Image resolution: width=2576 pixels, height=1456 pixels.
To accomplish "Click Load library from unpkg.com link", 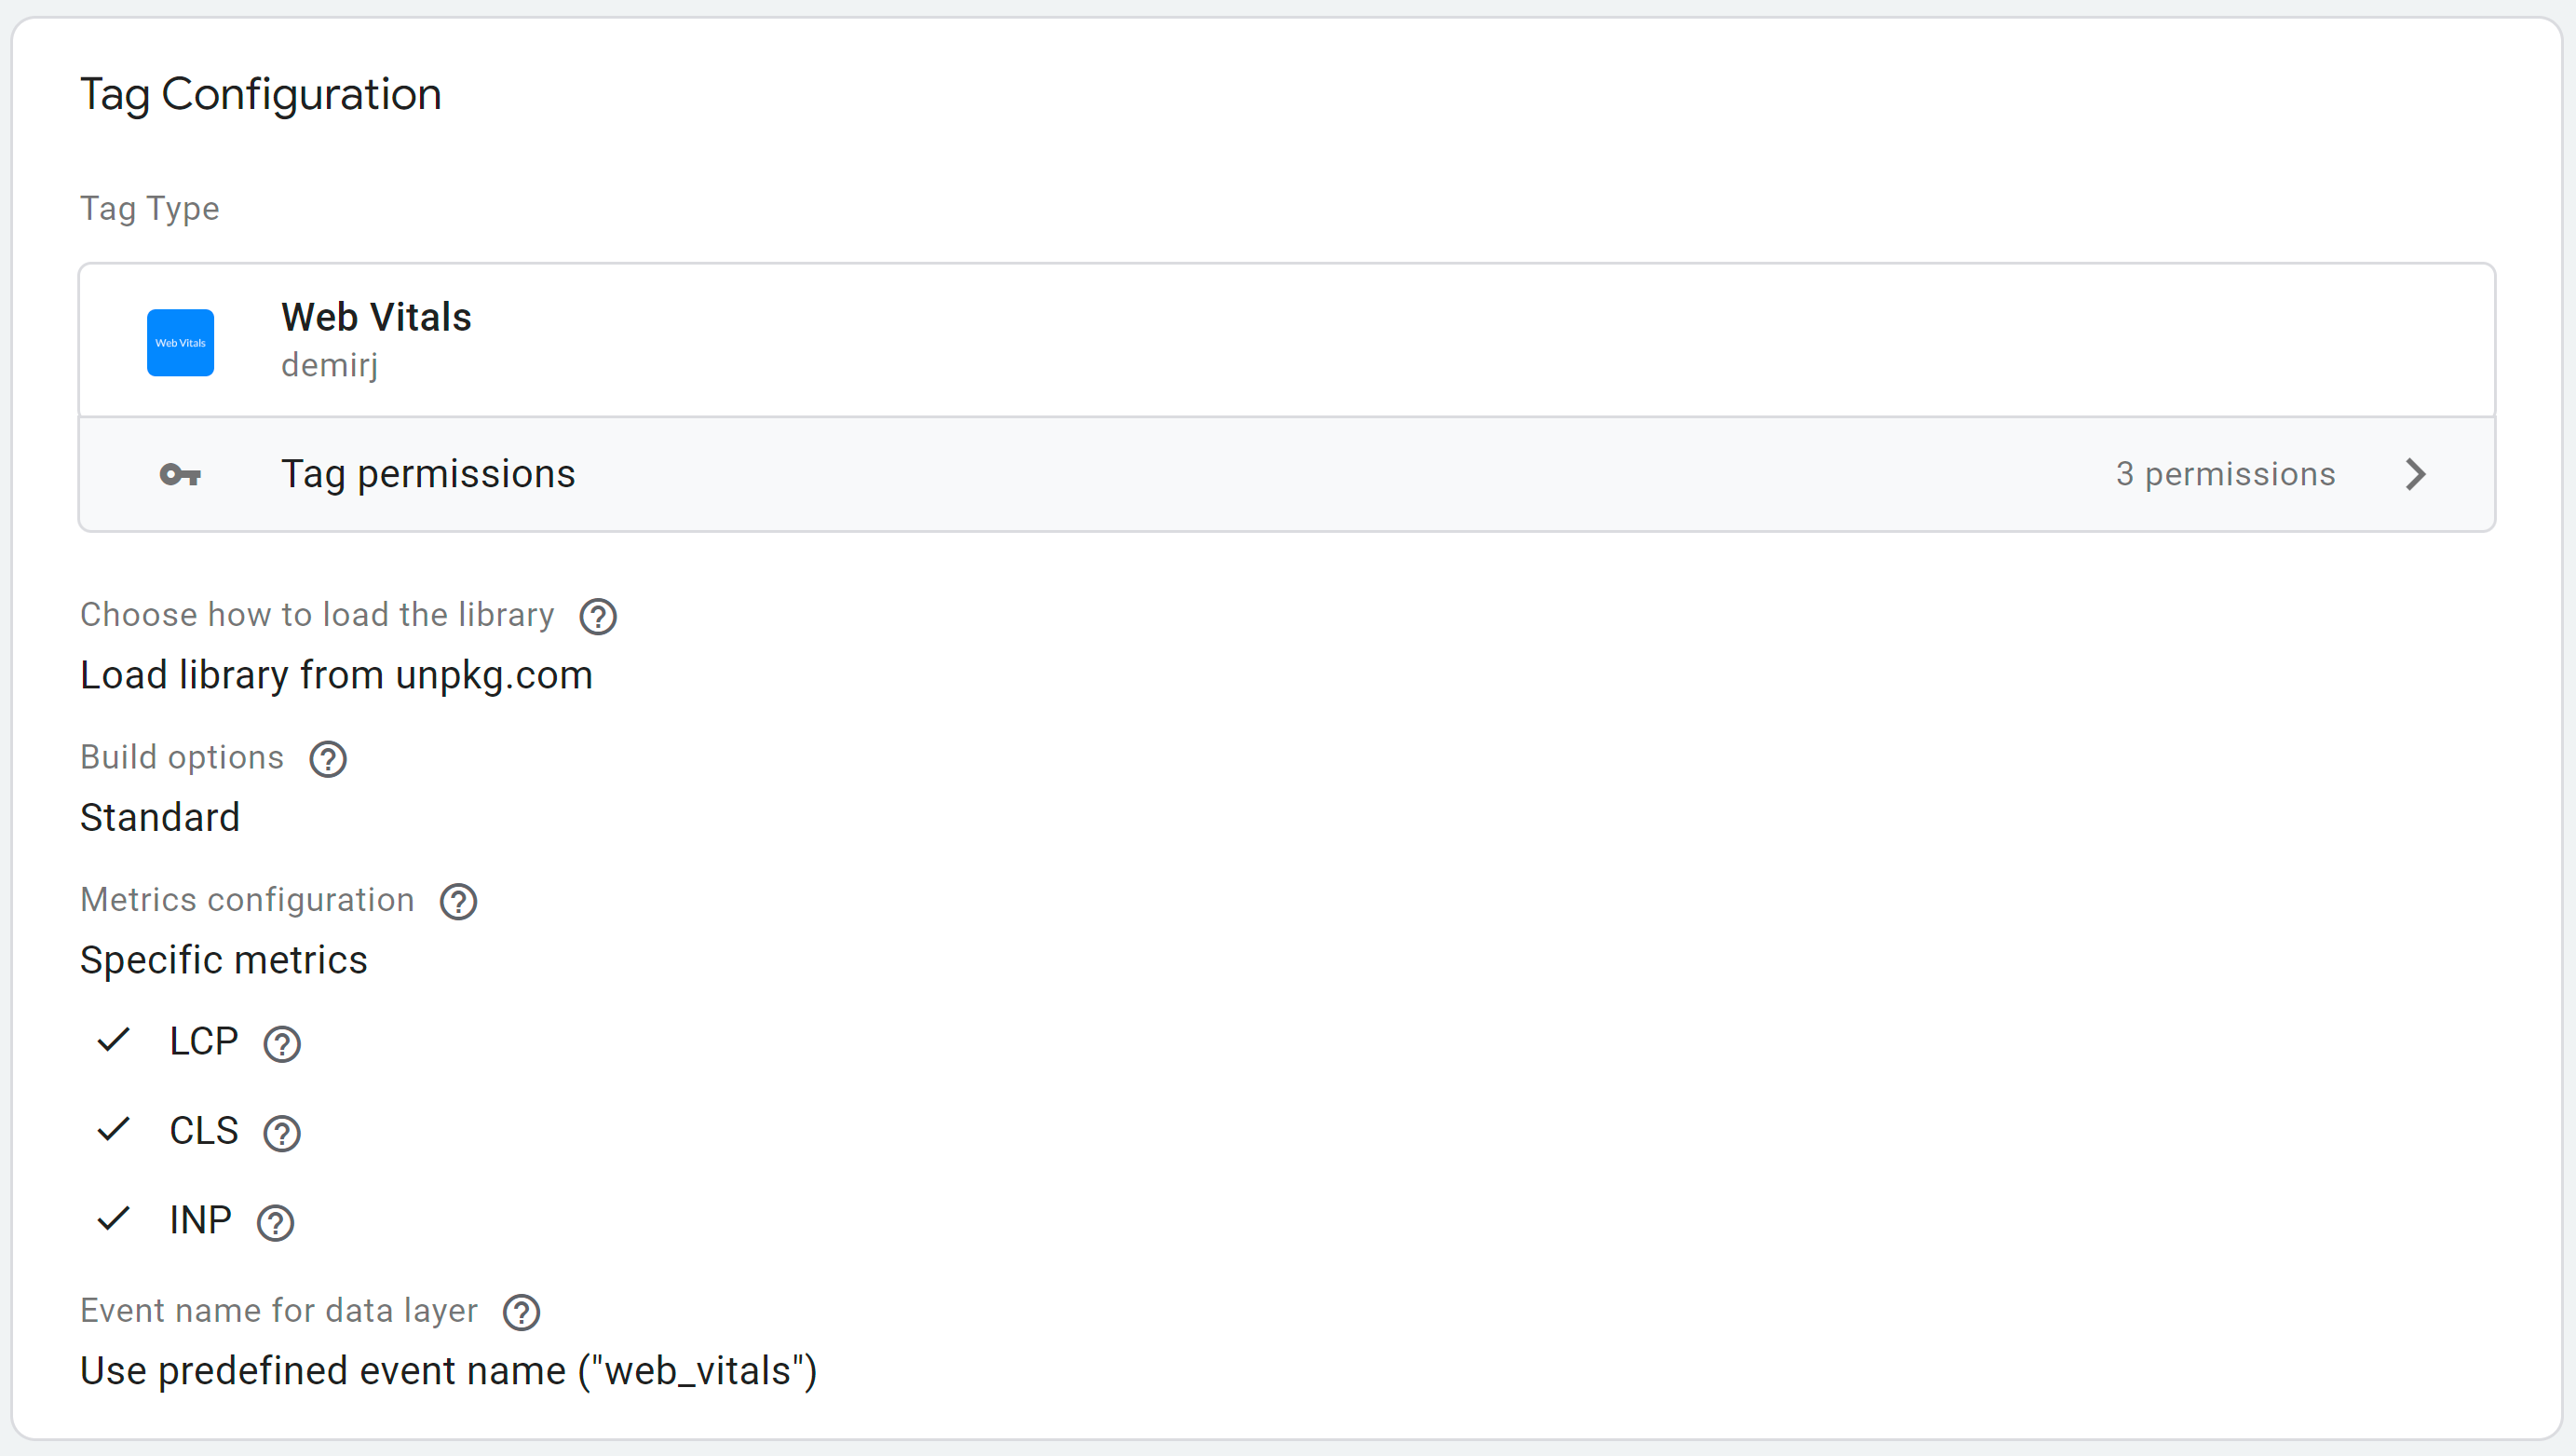I will point(336,673).
